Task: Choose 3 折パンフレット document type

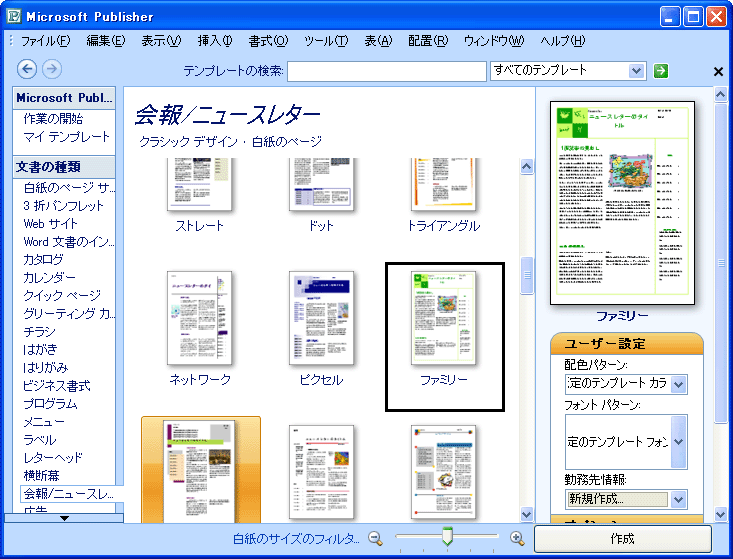Action: click(x=64, y=206)
